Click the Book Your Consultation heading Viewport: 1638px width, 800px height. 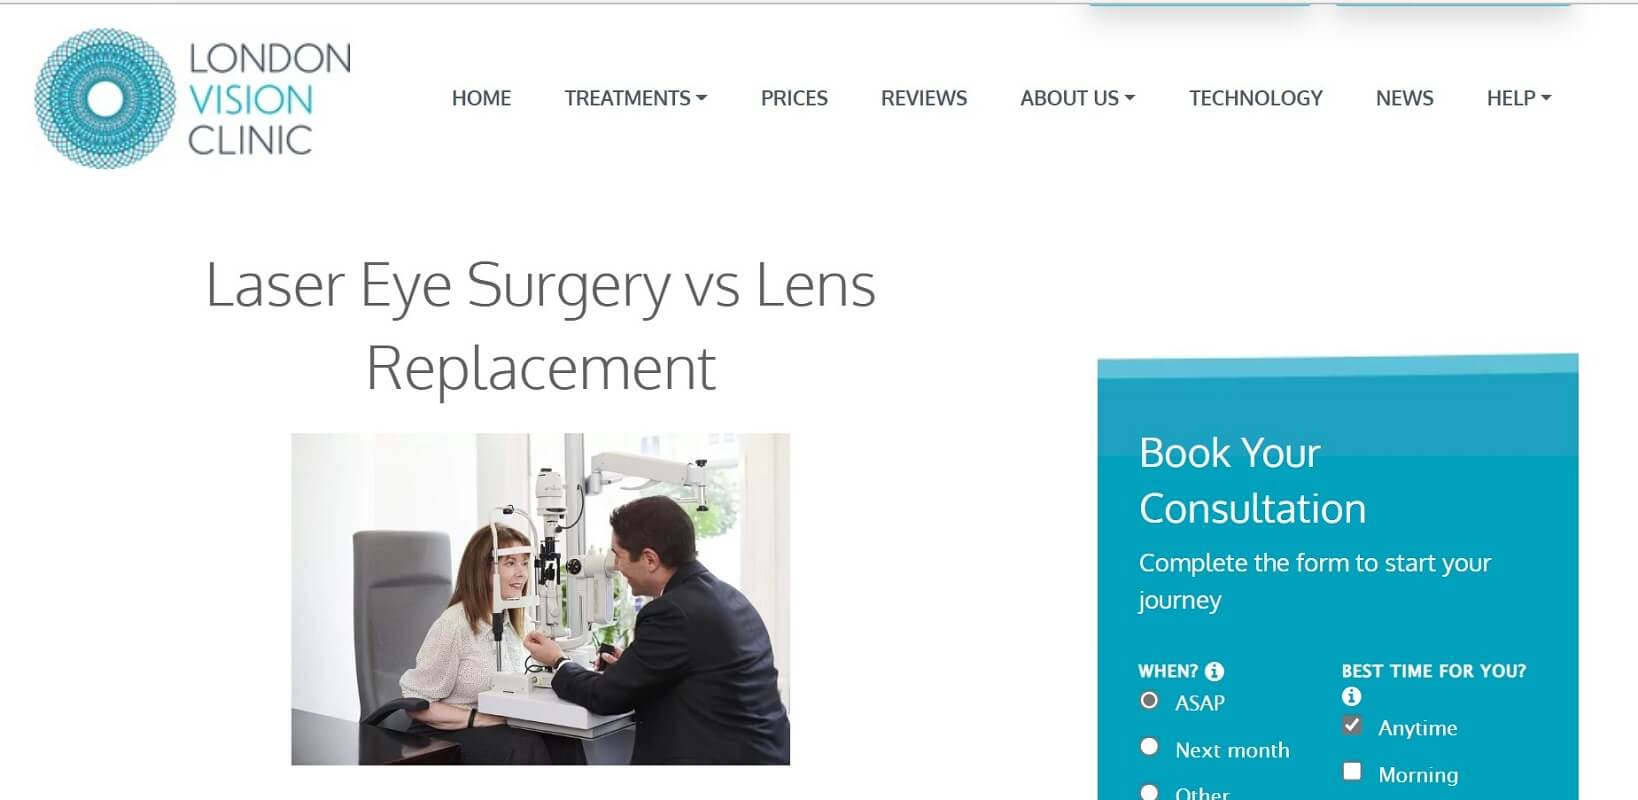click(1253, 481)
